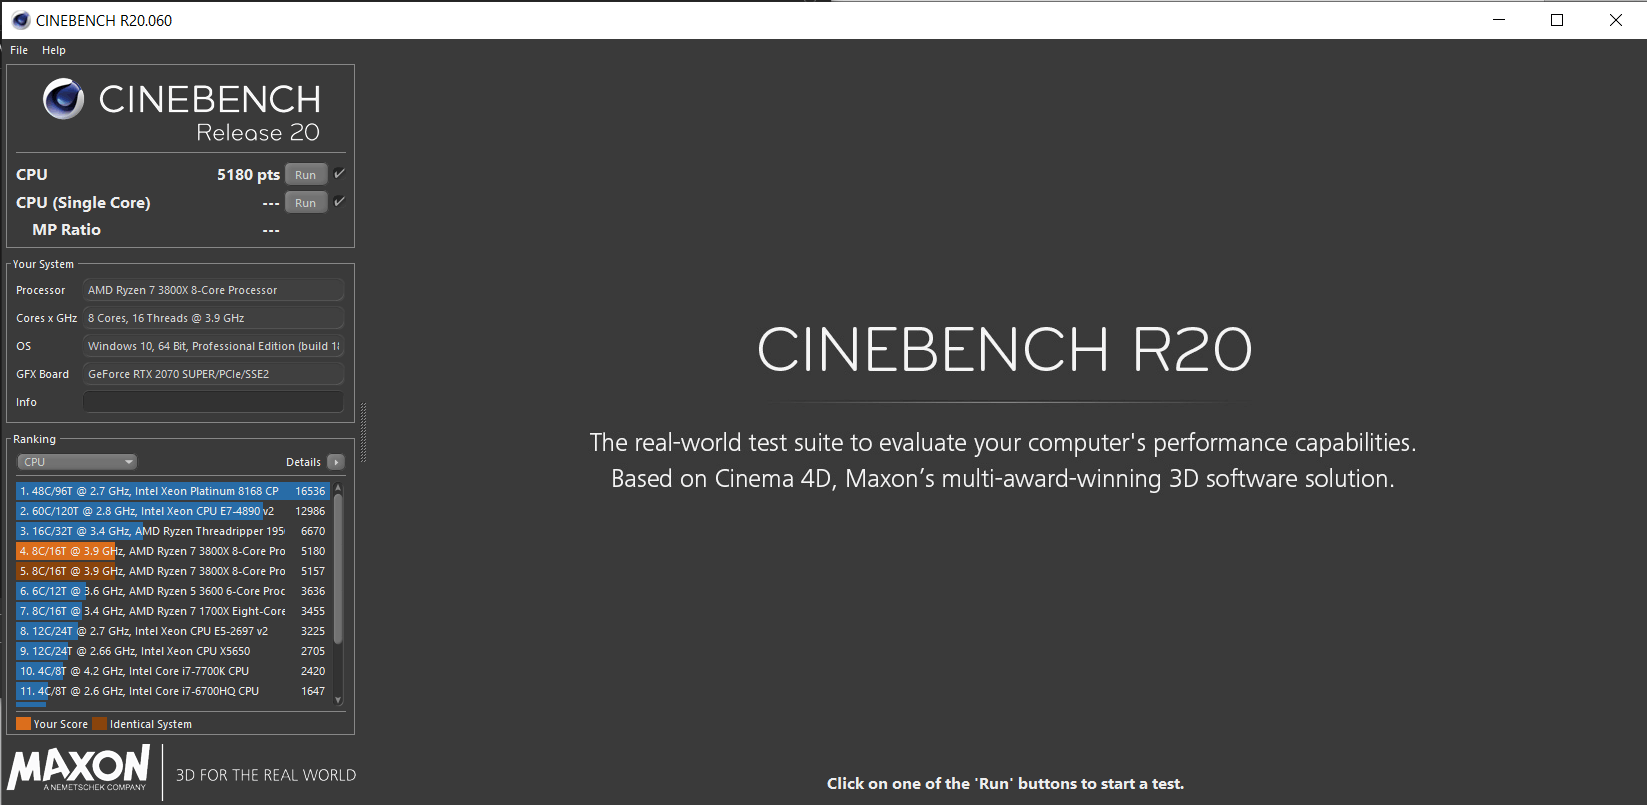Click the scroll-down arrow of the ranking list

coord(338,700)
